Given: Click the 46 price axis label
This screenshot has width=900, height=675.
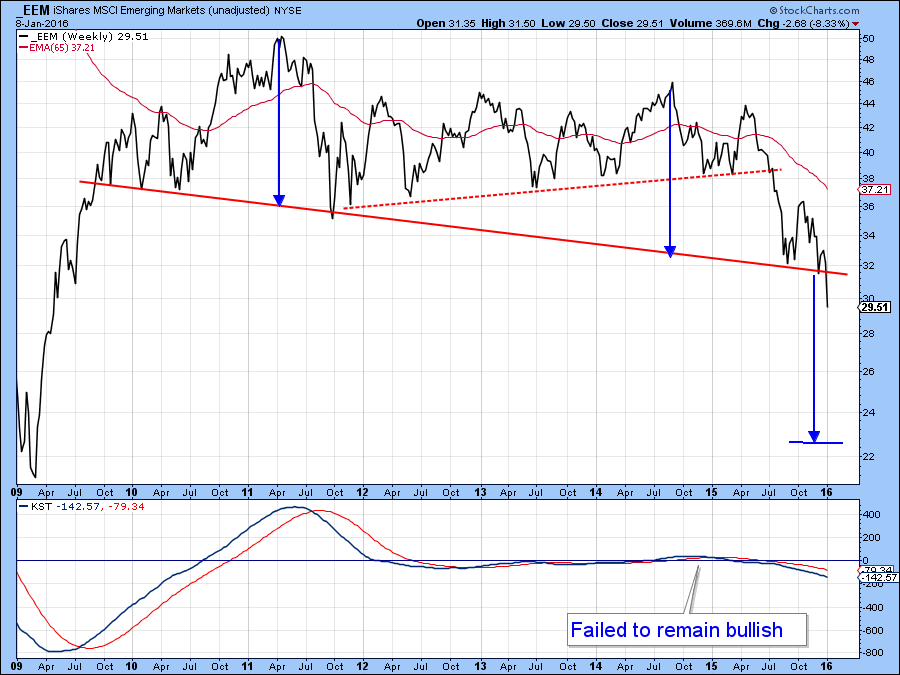Looking at the screenshot, I should click(x=868, y=82).
